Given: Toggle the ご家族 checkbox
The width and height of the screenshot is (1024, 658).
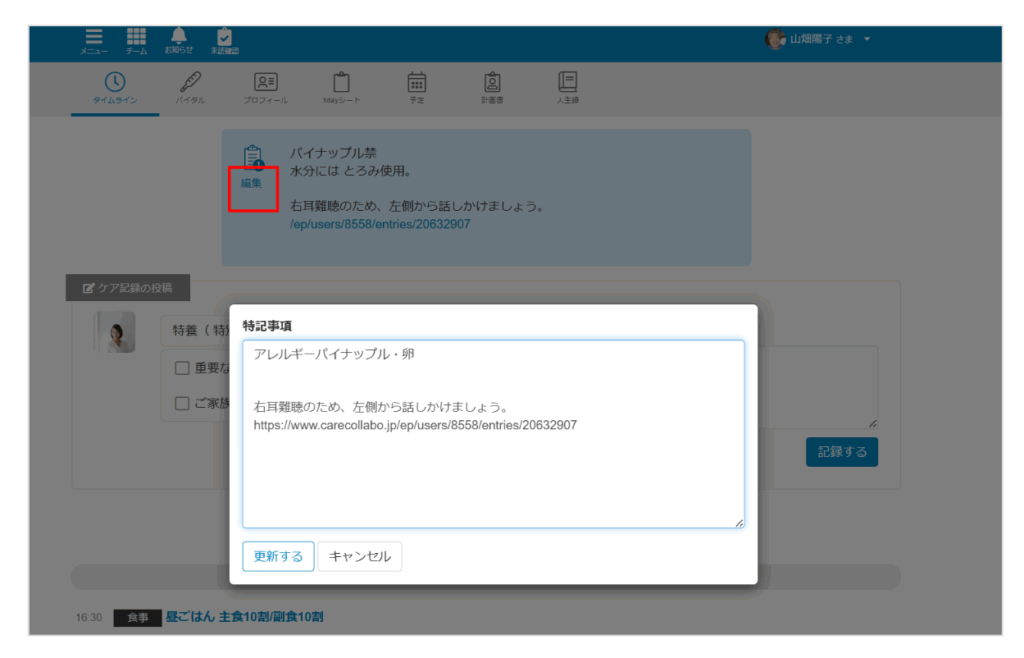Looking at the screenshot, I should pyautogui.click(x=182, y=404).
